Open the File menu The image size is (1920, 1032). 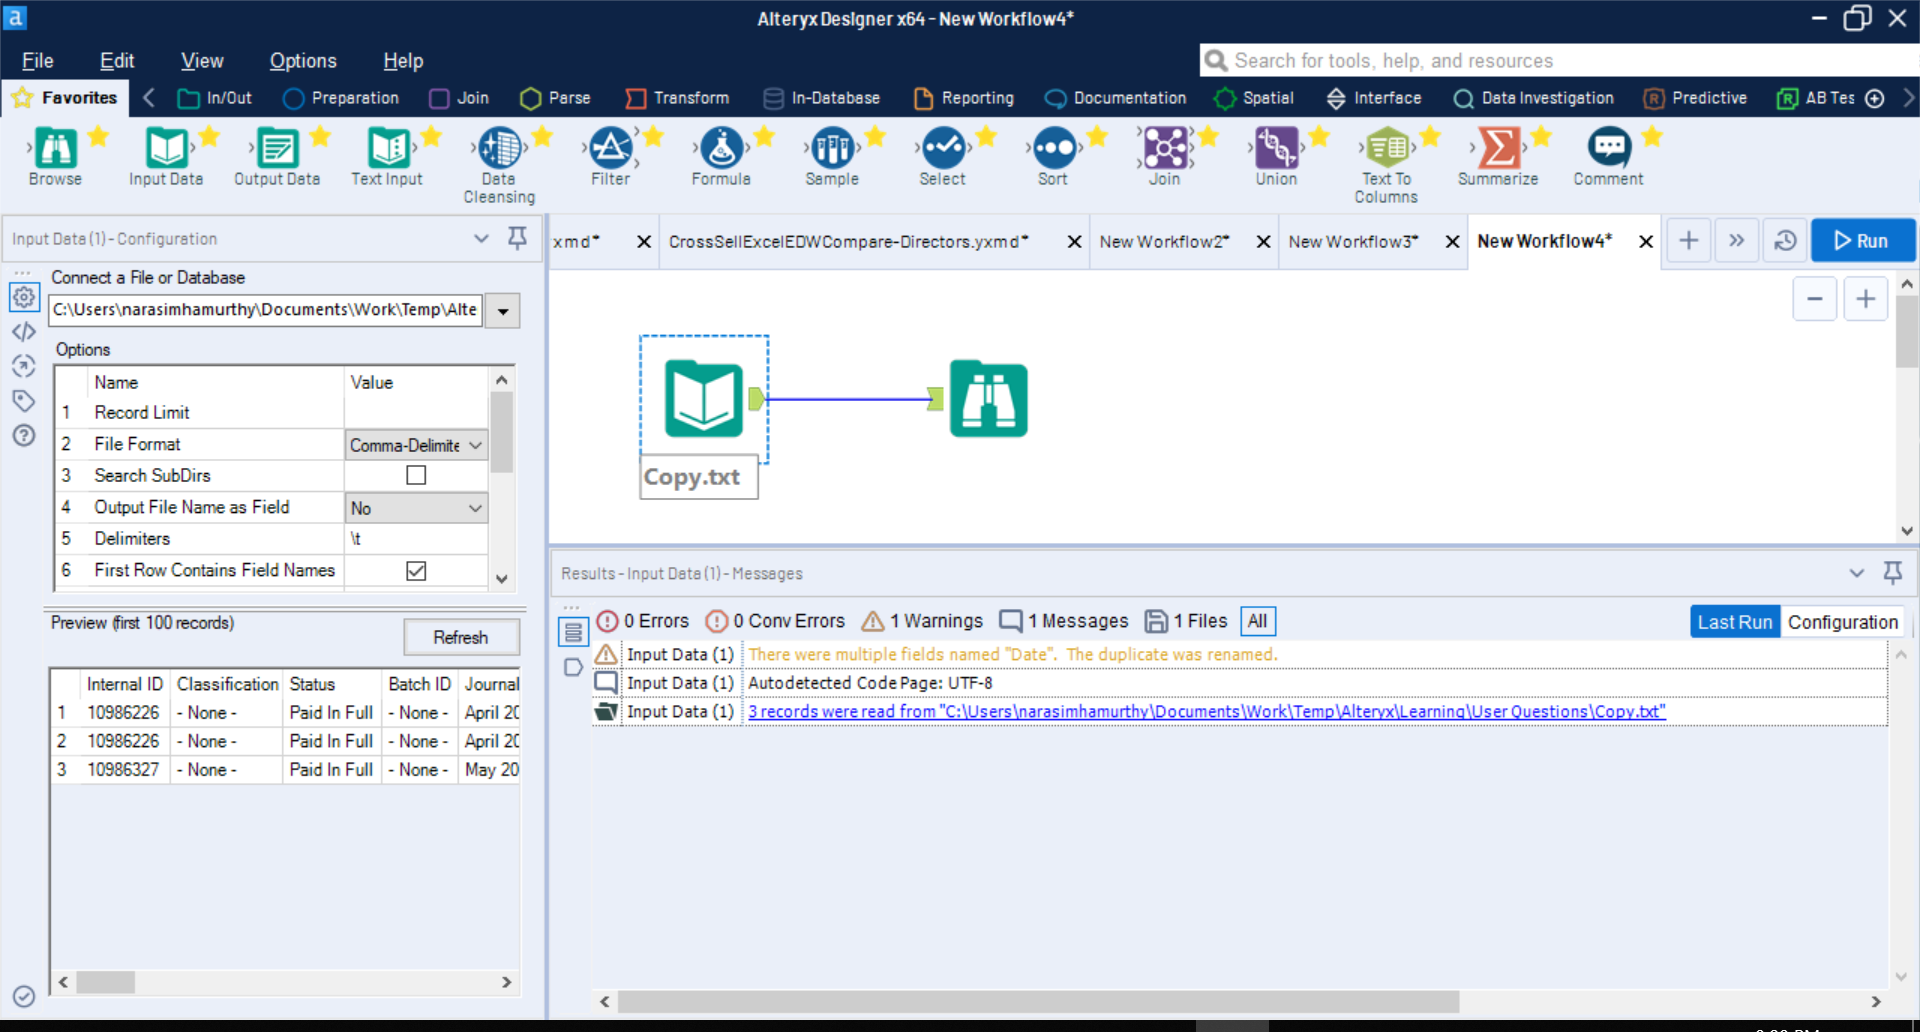click(x=38, y=61)
